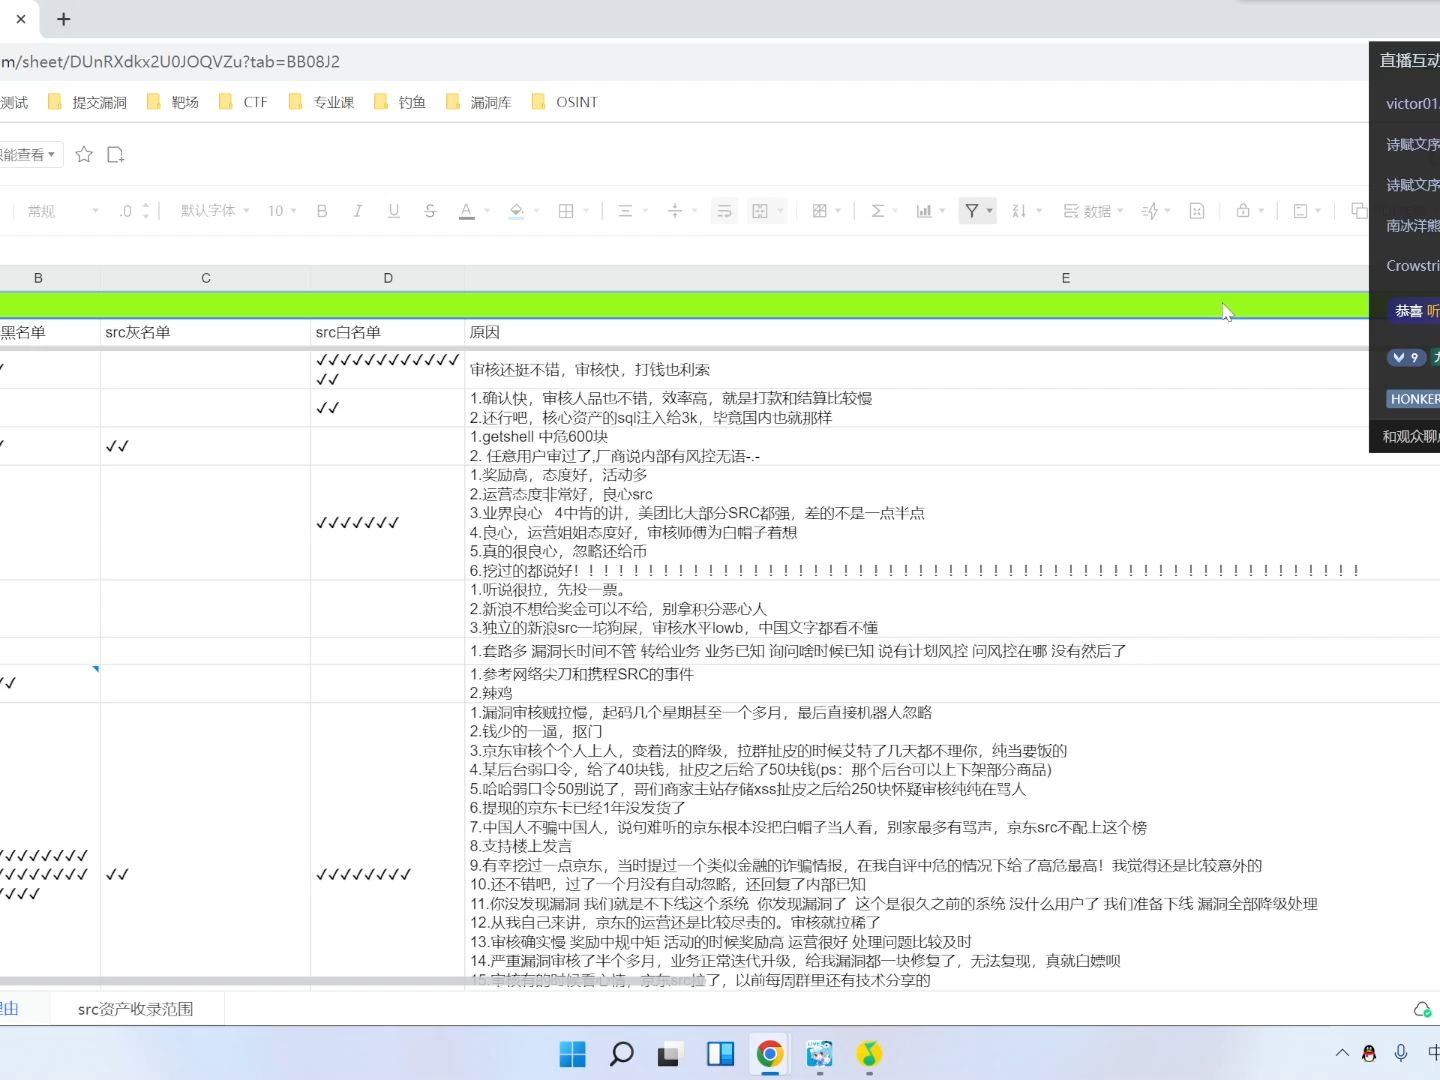Toggle strikethrough formatting
Image resolution: width=1440 pixels, height=1080 pixels.
[430, 211]
